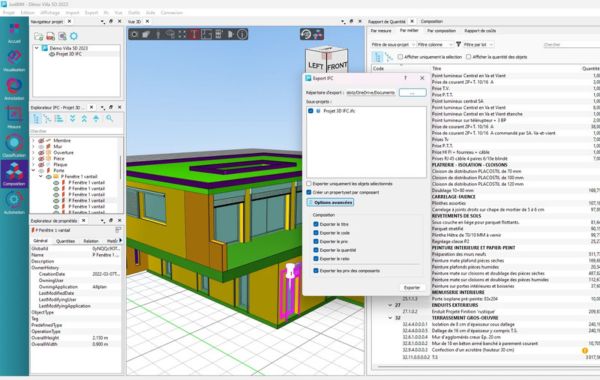The image size is (600, 380).
Task: Open the Automation module in sidebar
Action: 14,202
